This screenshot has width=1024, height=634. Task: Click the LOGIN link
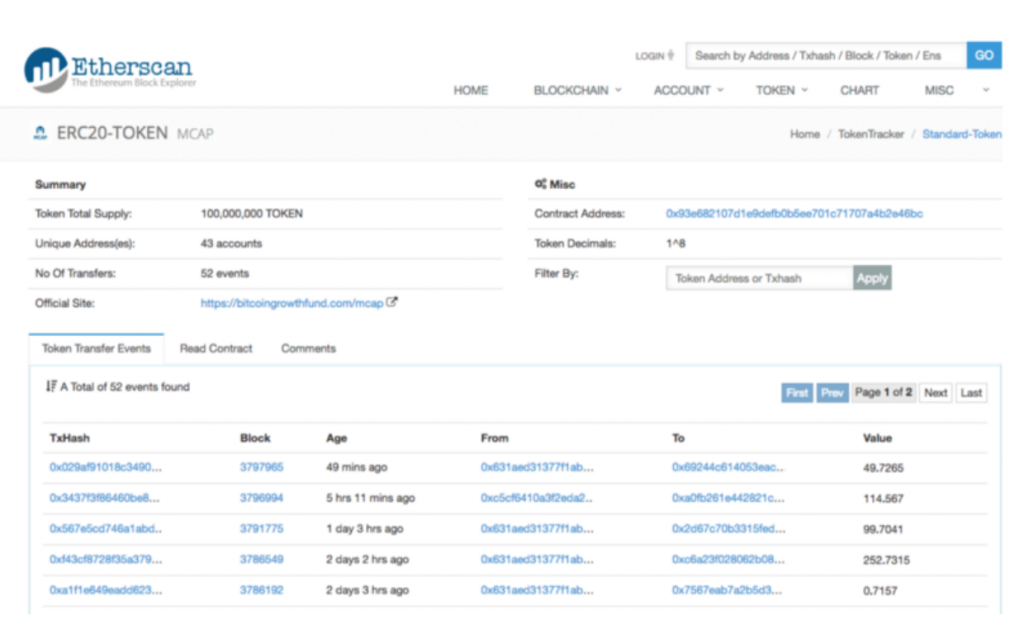click(650, 56)
